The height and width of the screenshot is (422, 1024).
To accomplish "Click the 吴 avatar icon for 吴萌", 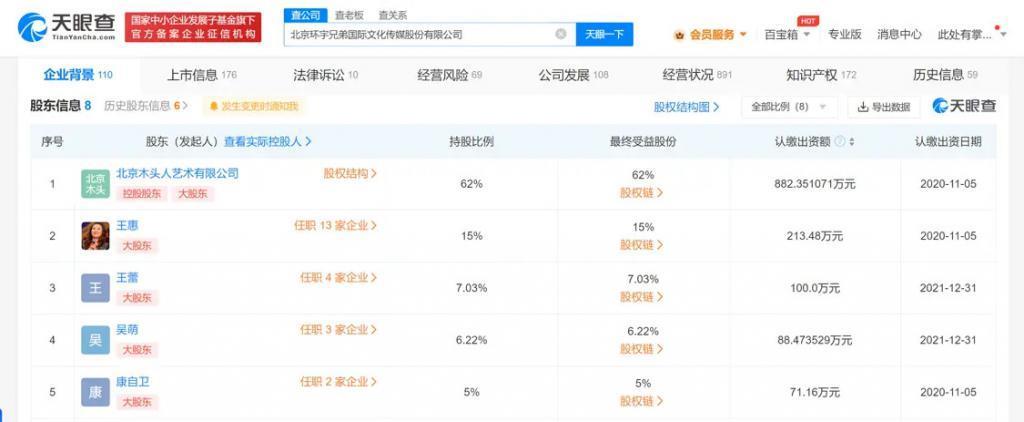I will 95,340.
